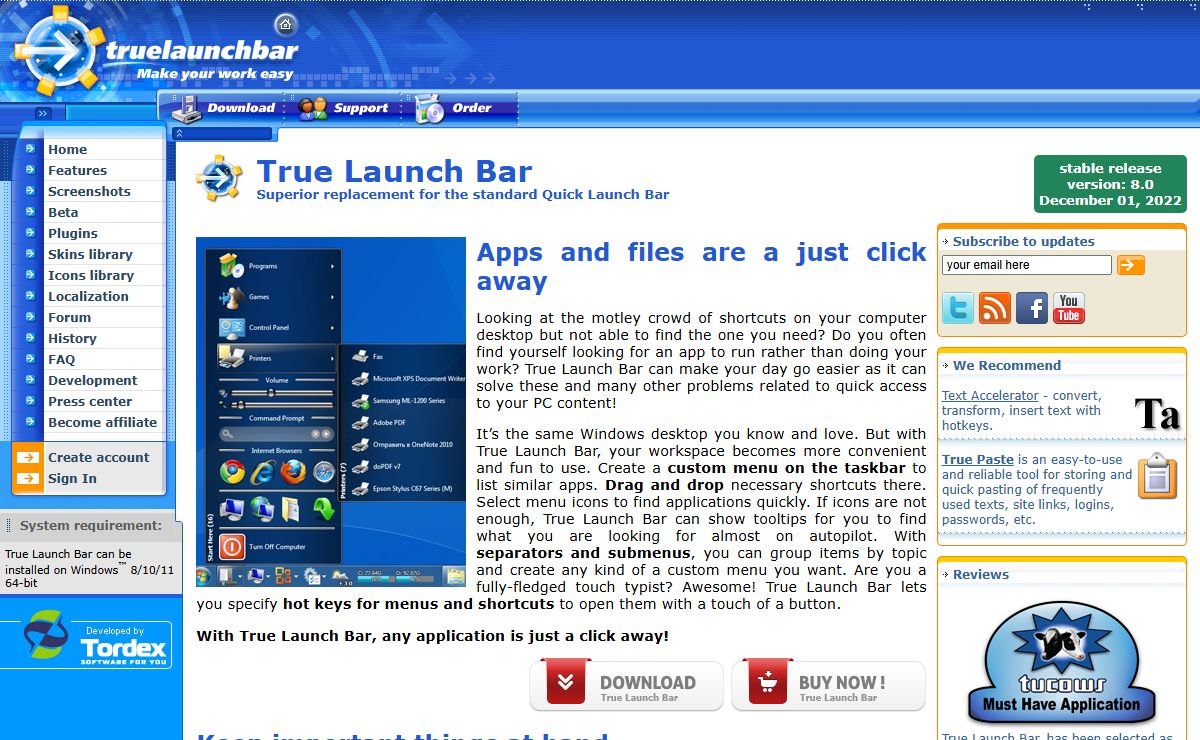Image resolution: width=1200 pixels, height=740 pixels.
Task: Collapse the sidebar using the double-chevron button
Action: 43,114
